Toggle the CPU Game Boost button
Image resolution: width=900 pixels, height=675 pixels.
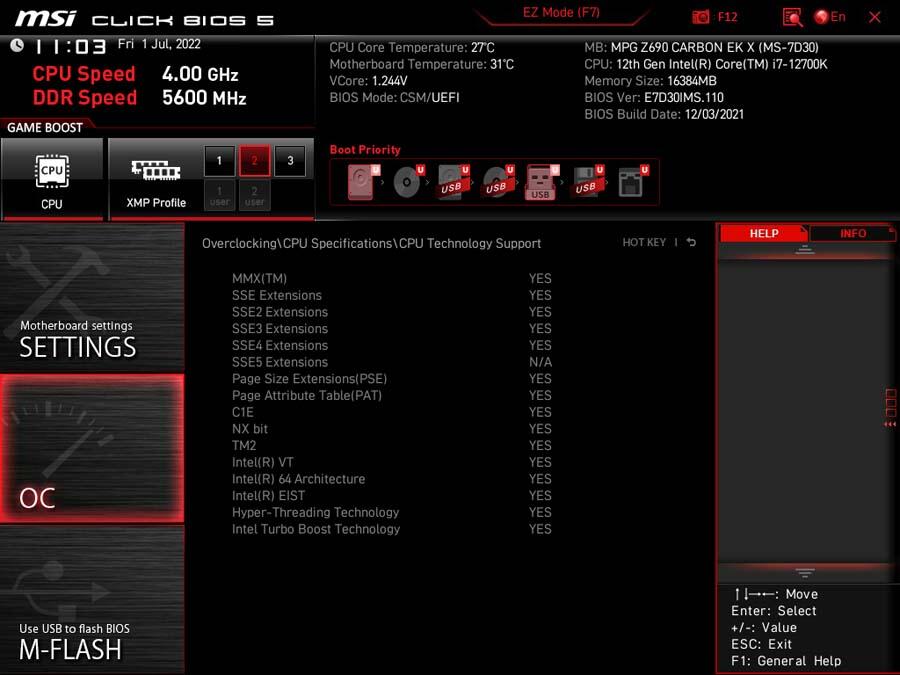click(52, 179)
